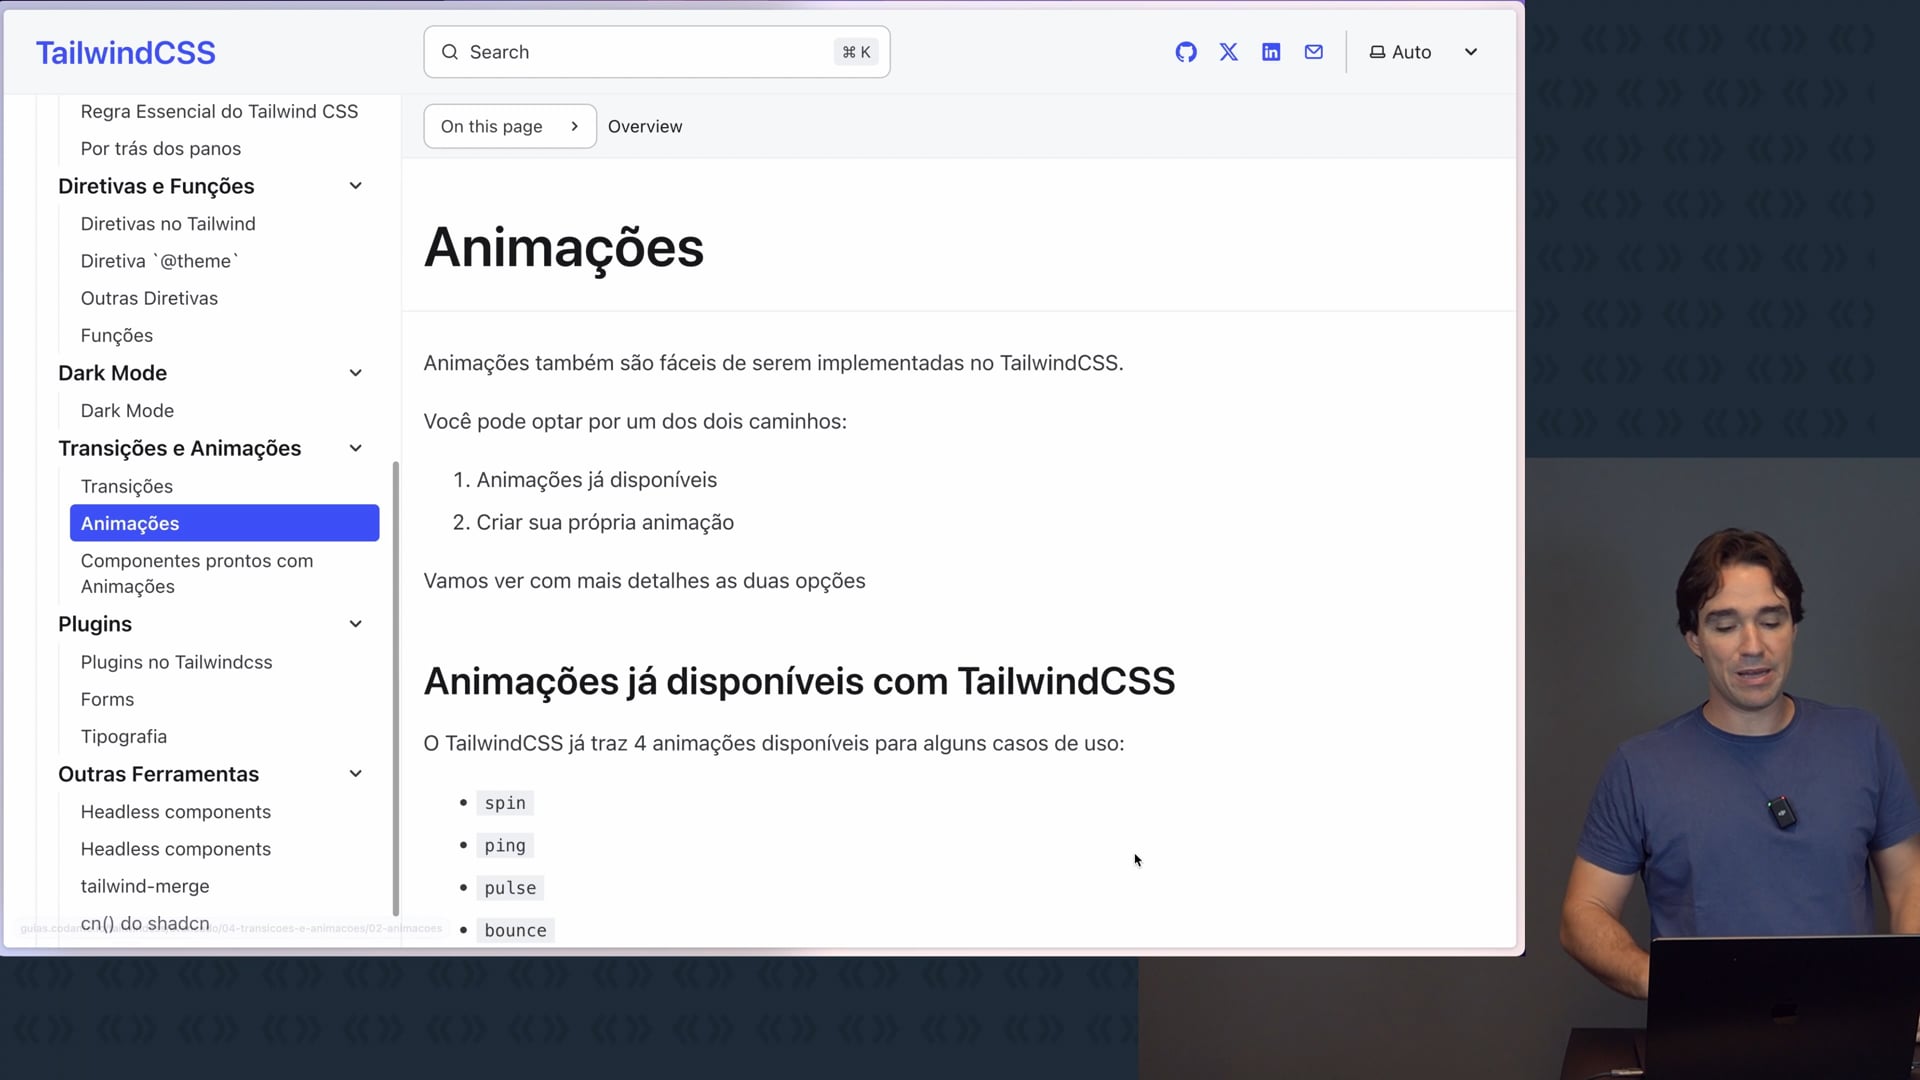Collapse Transições e Animações section
Viewport: 1920px width, 1080px height.
(x=355, y=448)
